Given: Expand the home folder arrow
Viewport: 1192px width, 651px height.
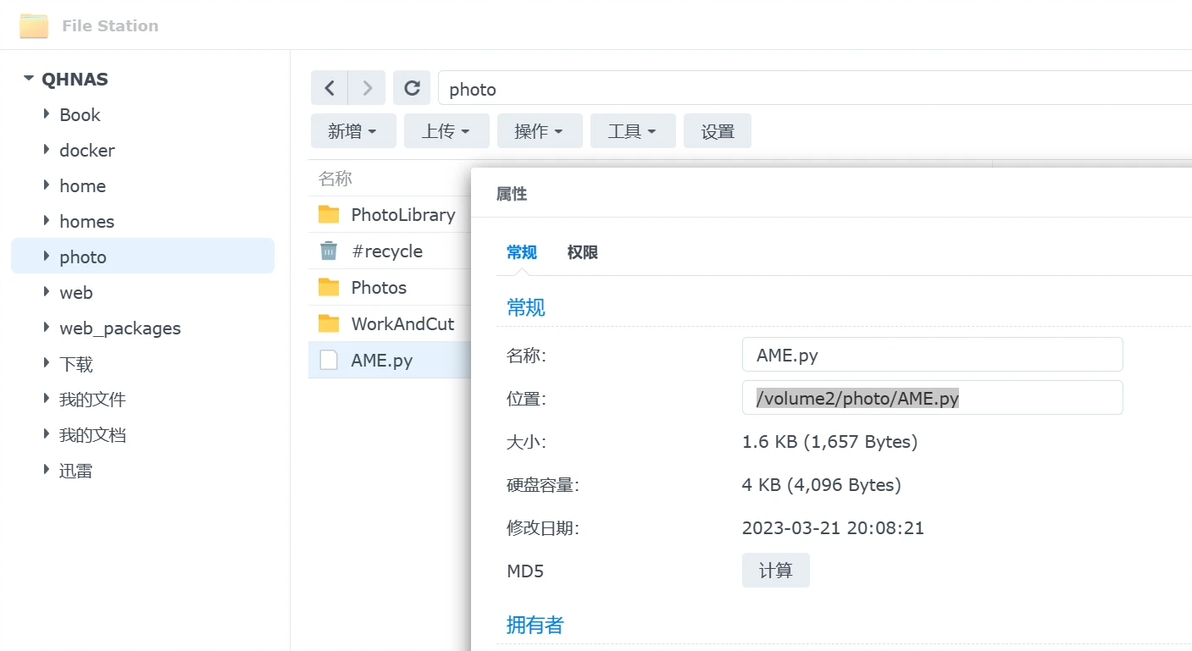Looking at the screenshot, I should [x=46, y=185].
